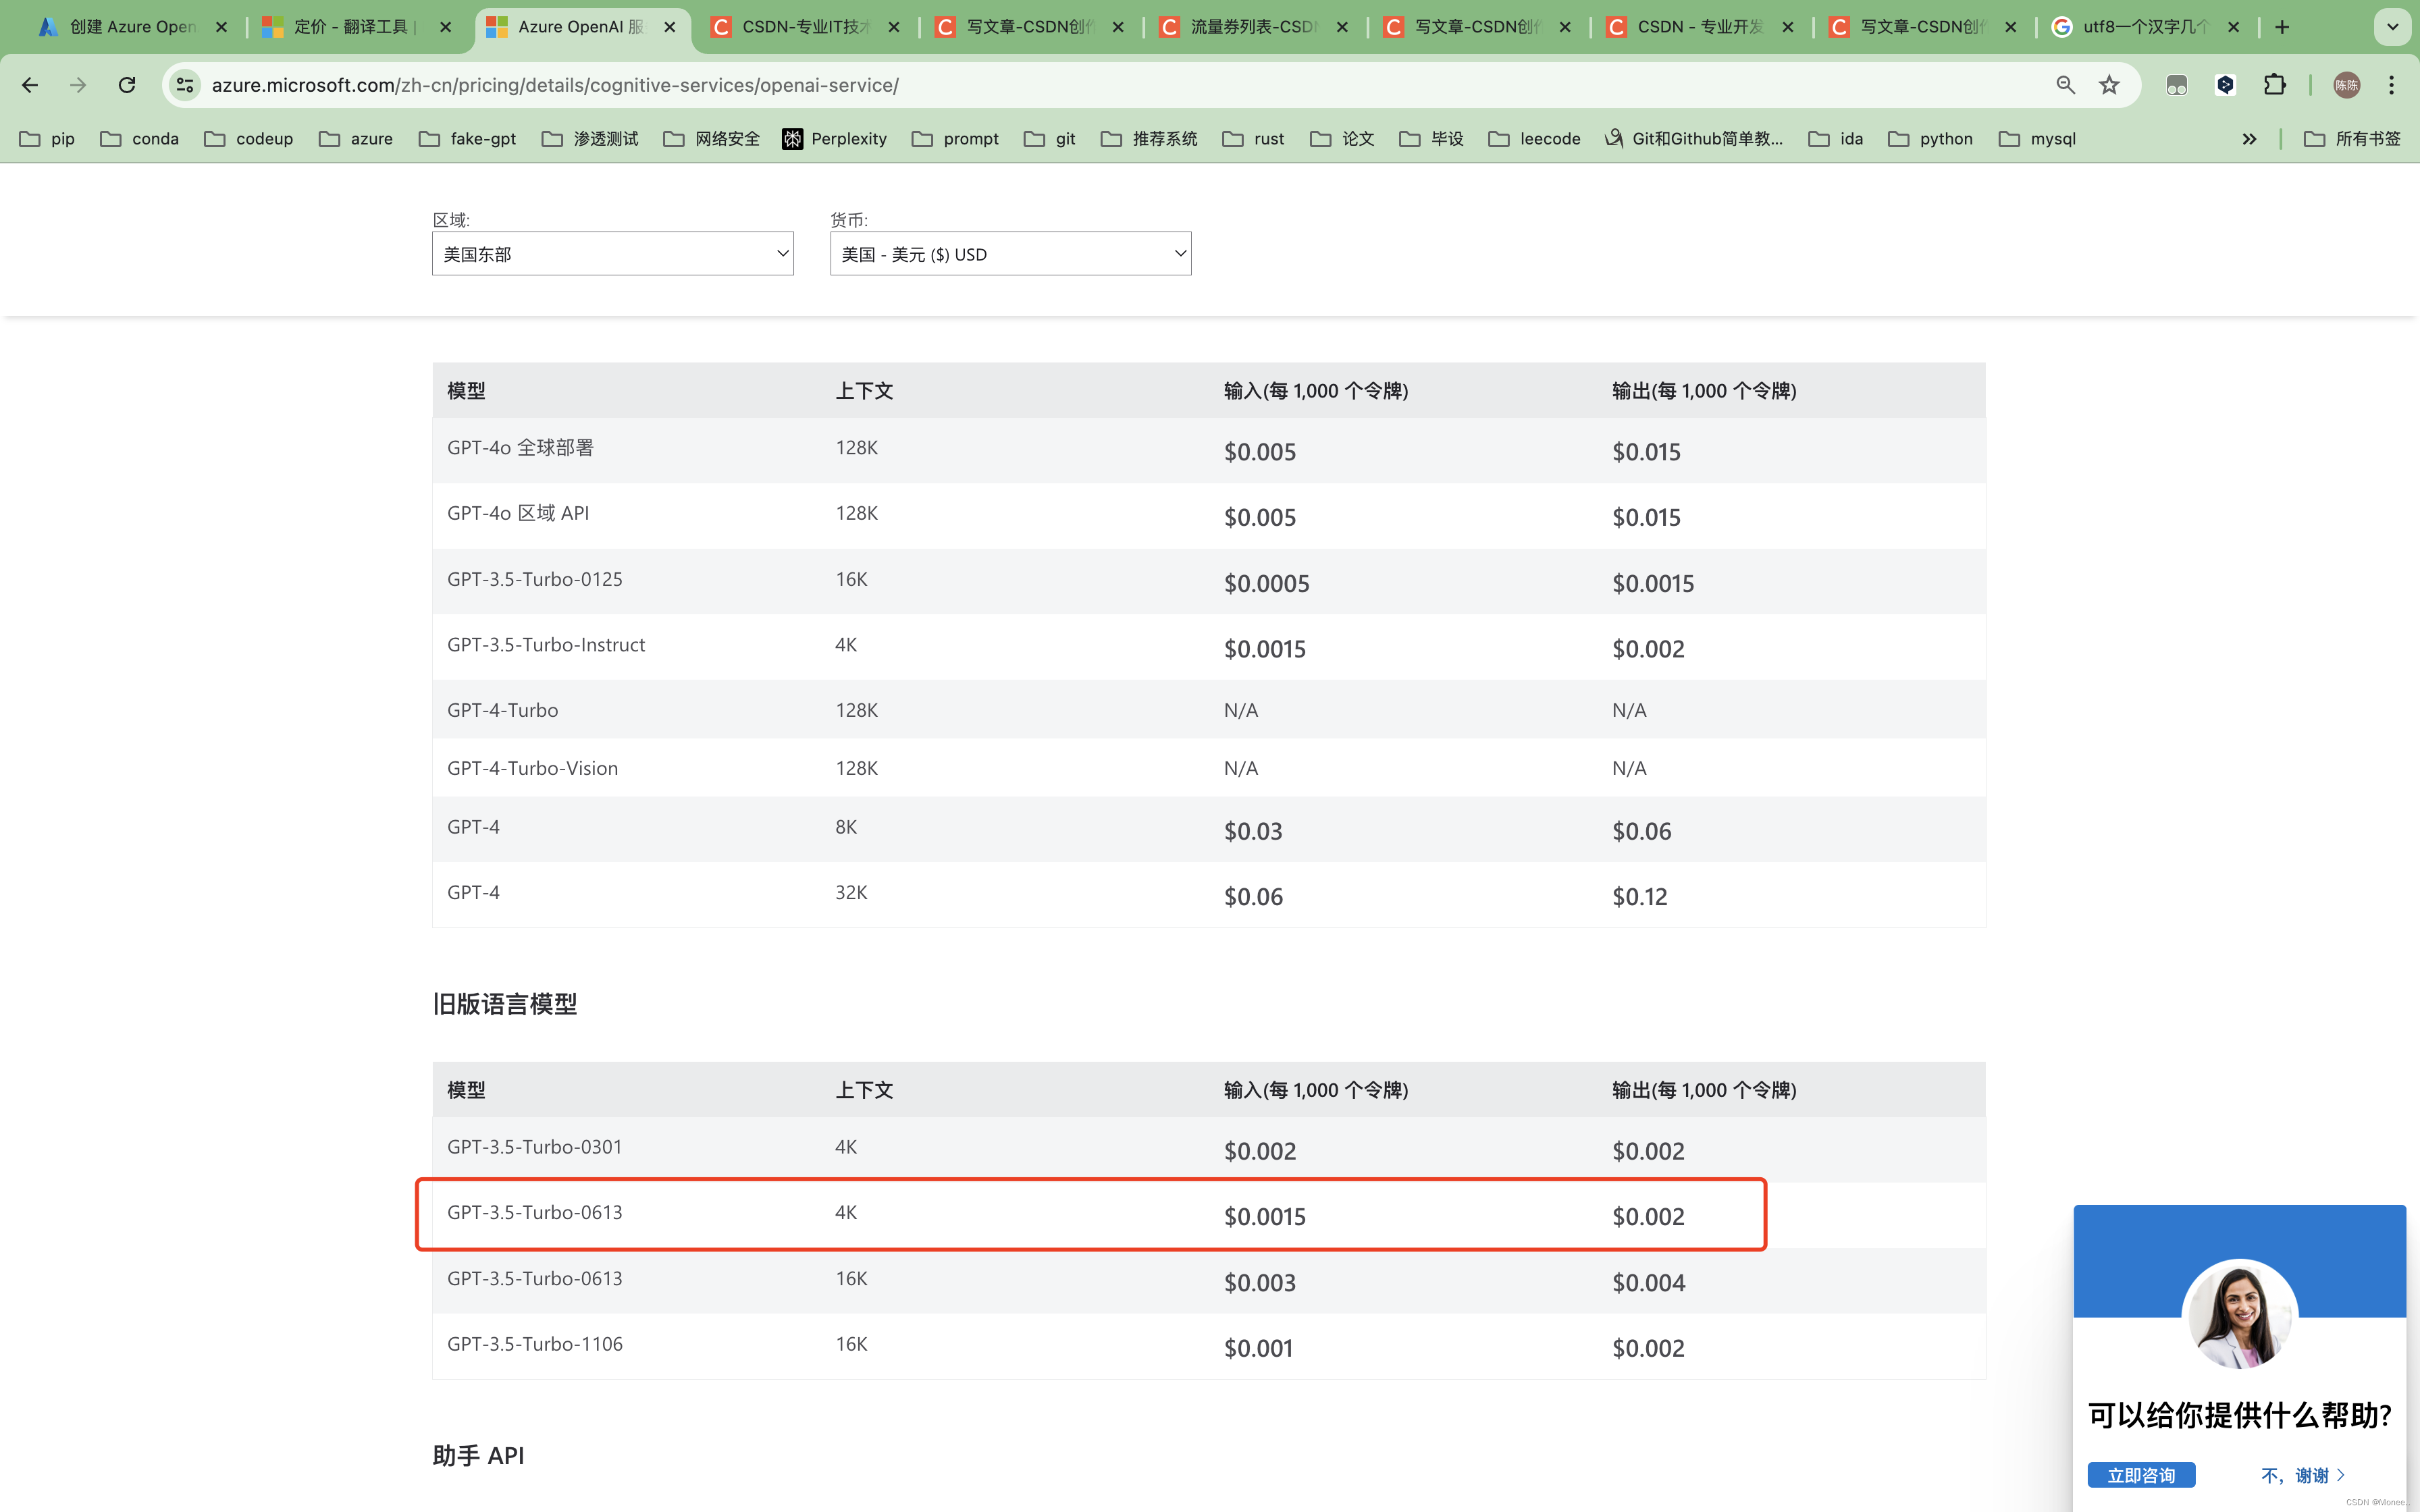2420x1512 pixels.
Task: Open the 货币 currency dropdown
Action: click(1010, 254)
